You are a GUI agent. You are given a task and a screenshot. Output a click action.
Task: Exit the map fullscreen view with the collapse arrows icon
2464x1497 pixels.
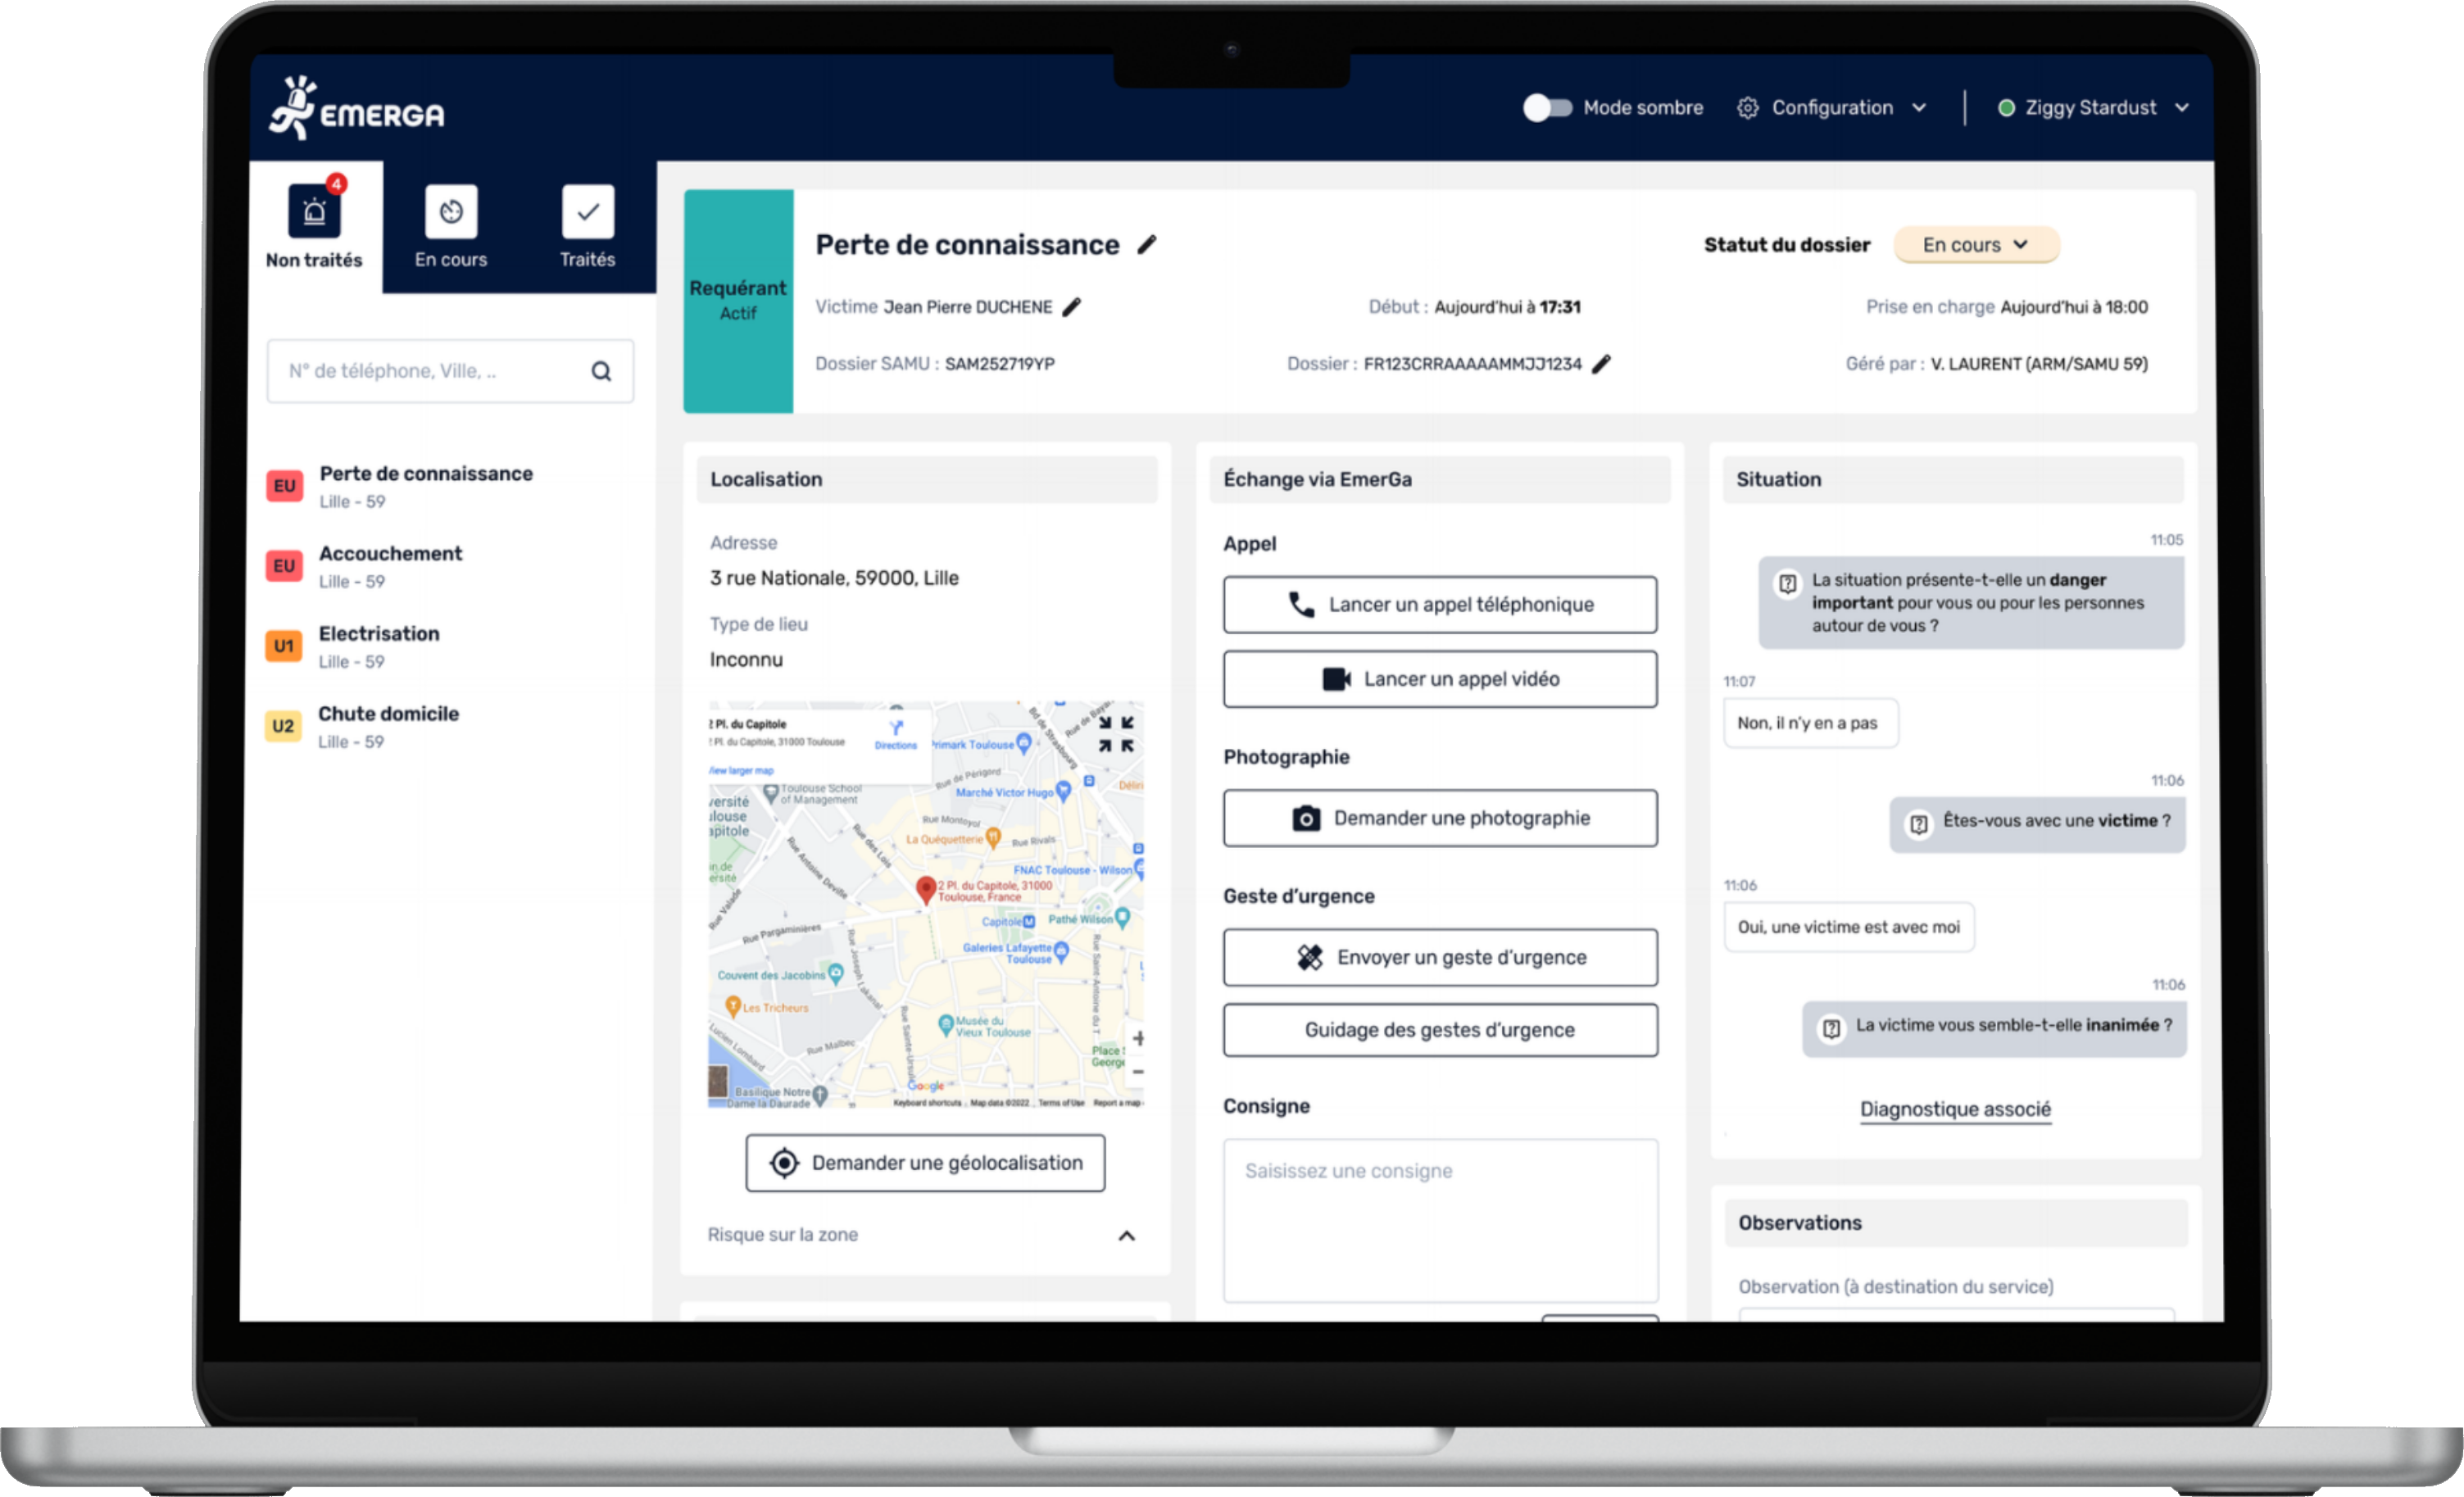(x=1115, y=733)
